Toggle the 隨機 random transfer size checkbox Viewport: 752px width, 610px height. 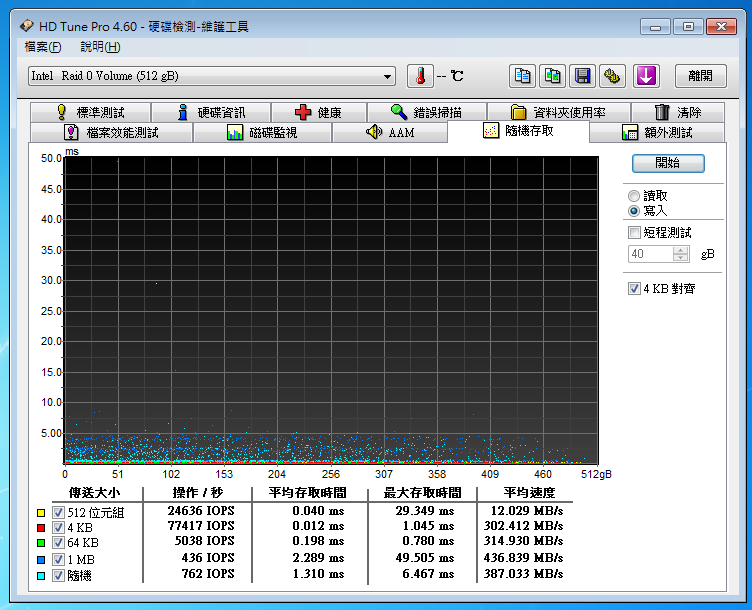[59, 575]
